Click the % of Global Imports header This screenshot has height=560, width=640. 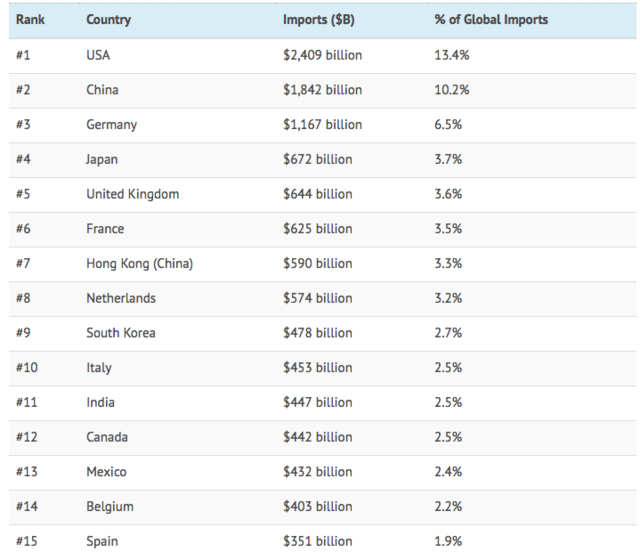click(491, 20)
